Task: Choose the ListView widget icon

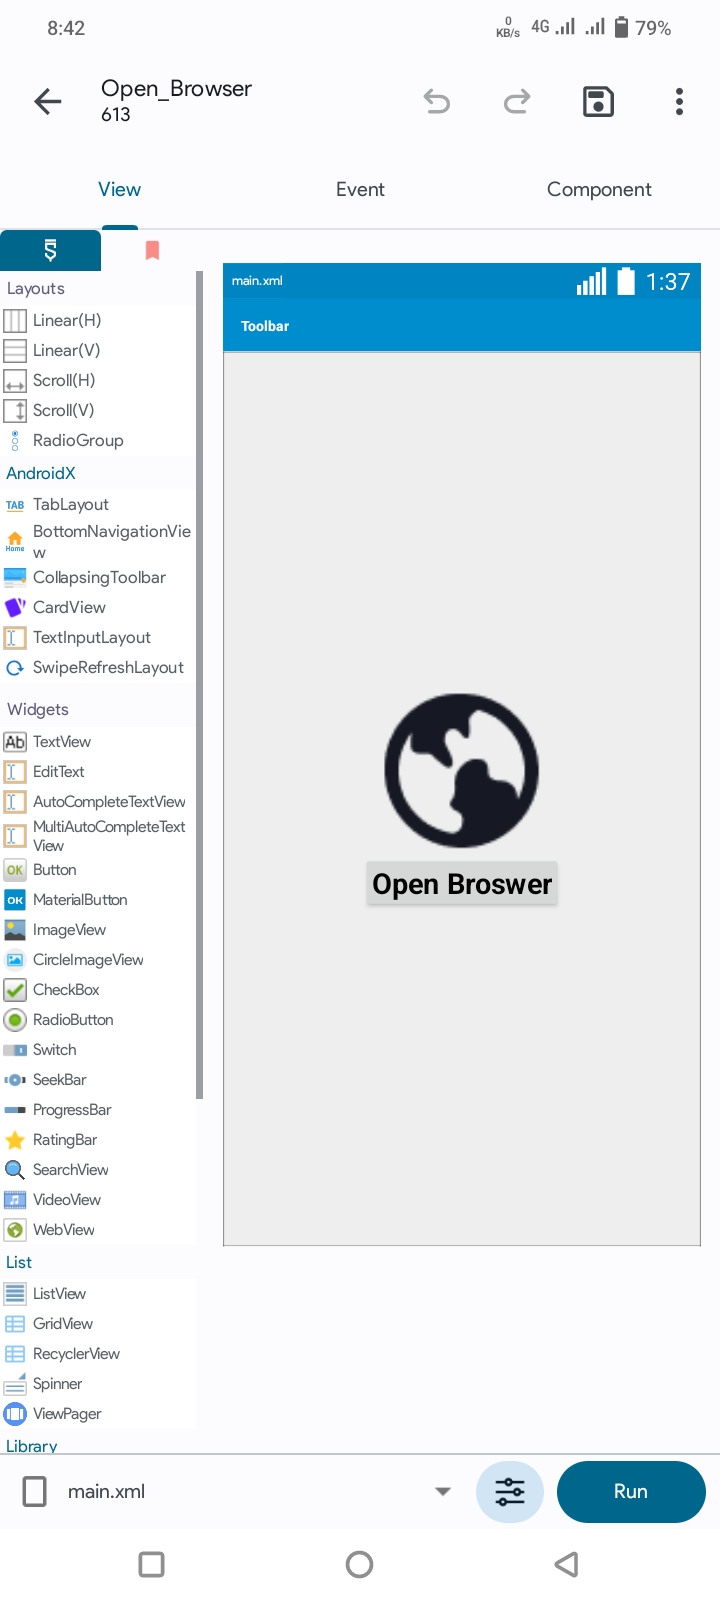Action: [x=15, y=1294]
